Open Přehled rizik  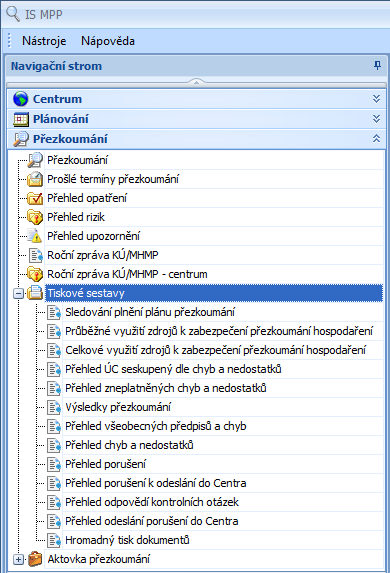[x=76, y=217]
